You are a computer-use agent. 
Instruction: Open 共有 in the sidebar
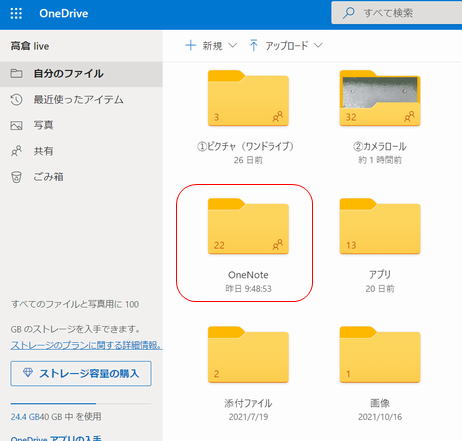pyautogui.click(x=43, y=151)
